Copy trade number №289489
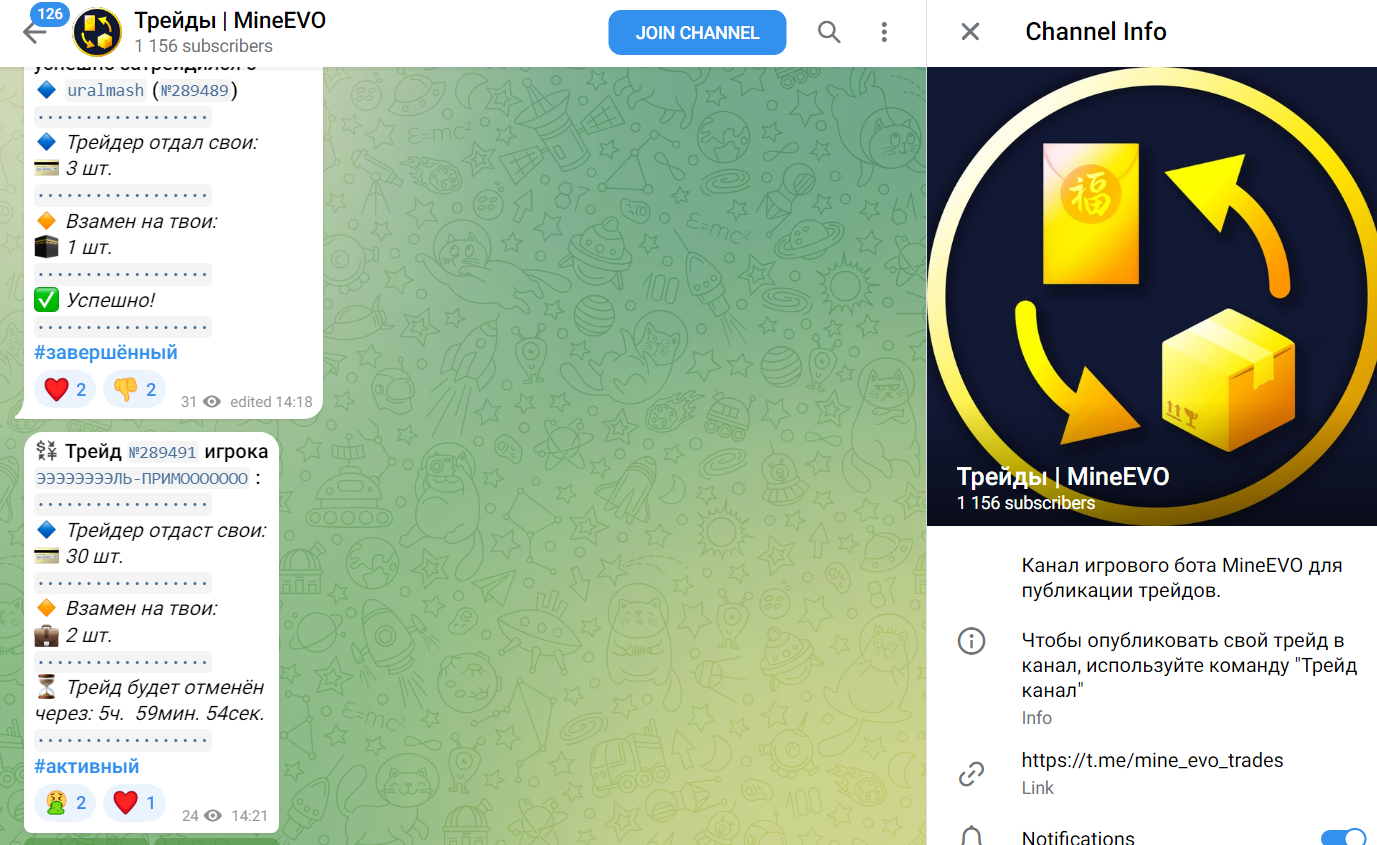This screenshot has width=1377, height=845. point(194,90)
